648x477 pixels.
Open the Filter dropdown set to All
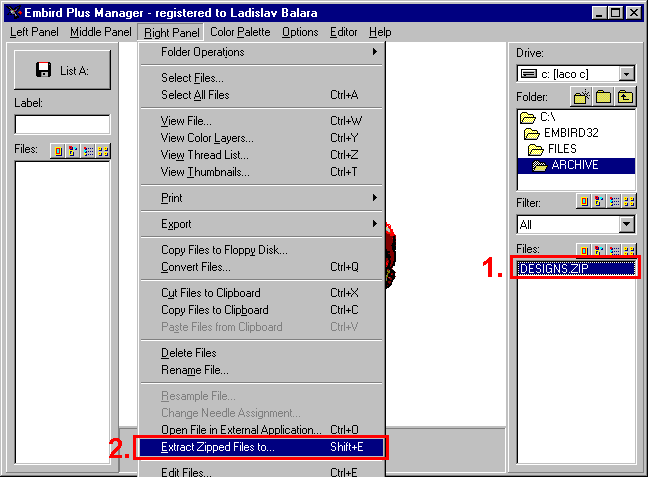(x=627, y=224)
